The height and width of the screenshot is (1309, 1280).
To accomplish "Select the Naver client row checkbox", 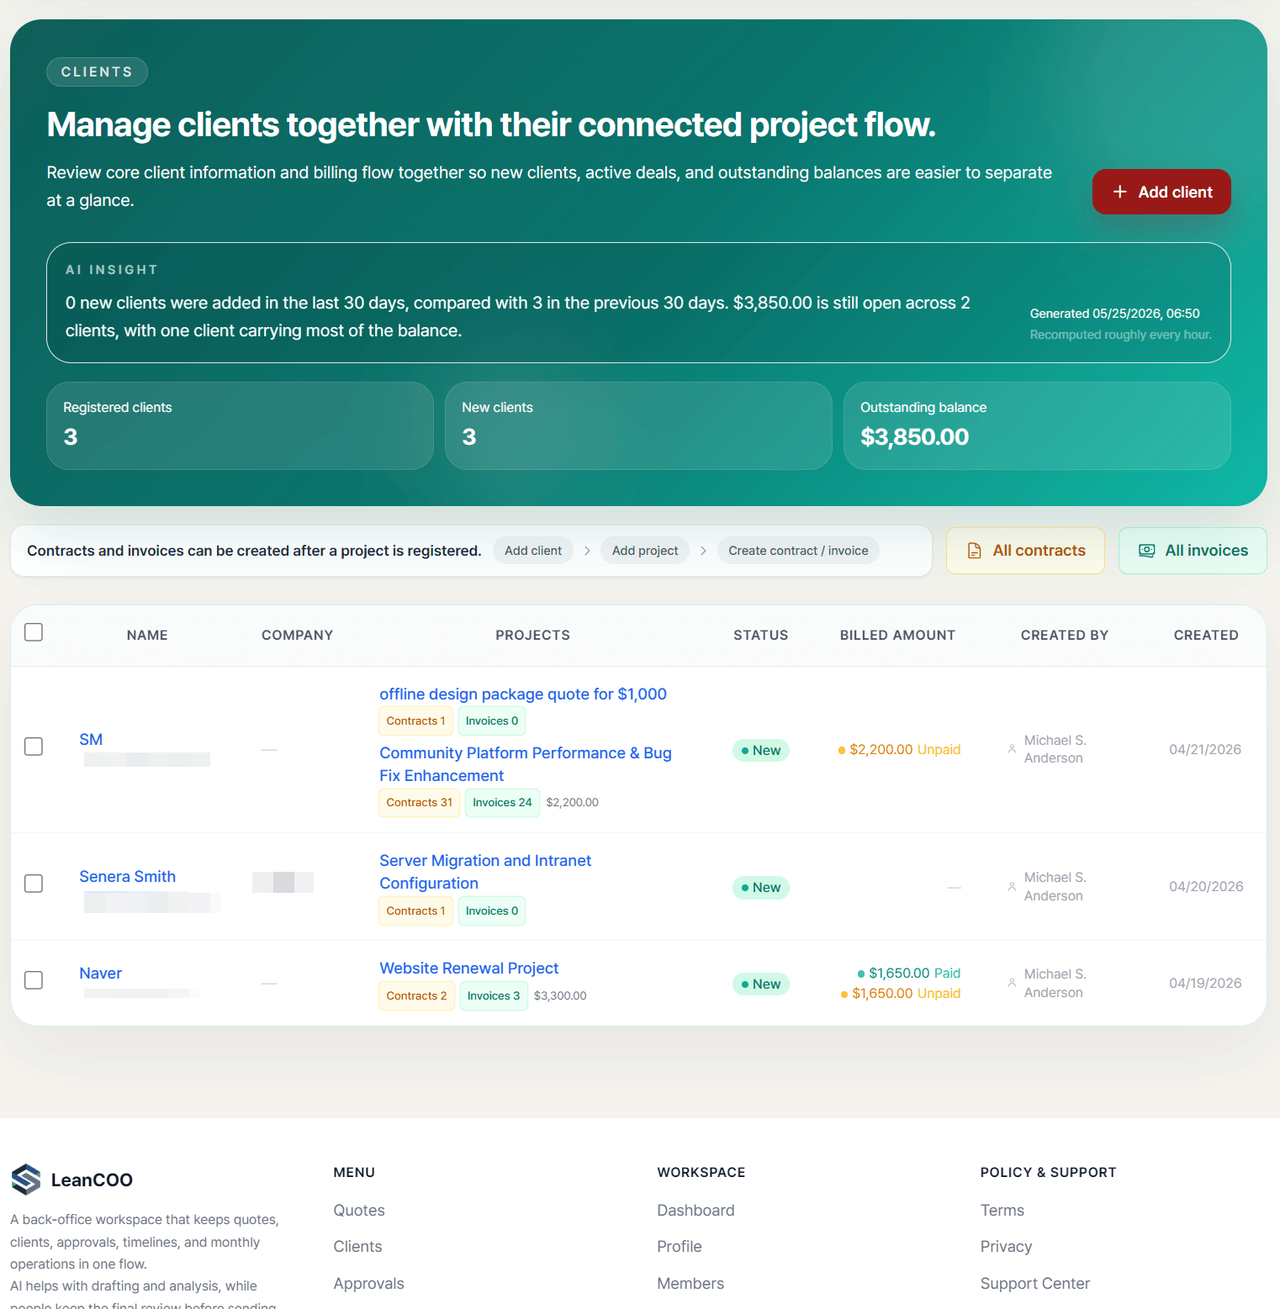I will [34, 980].
